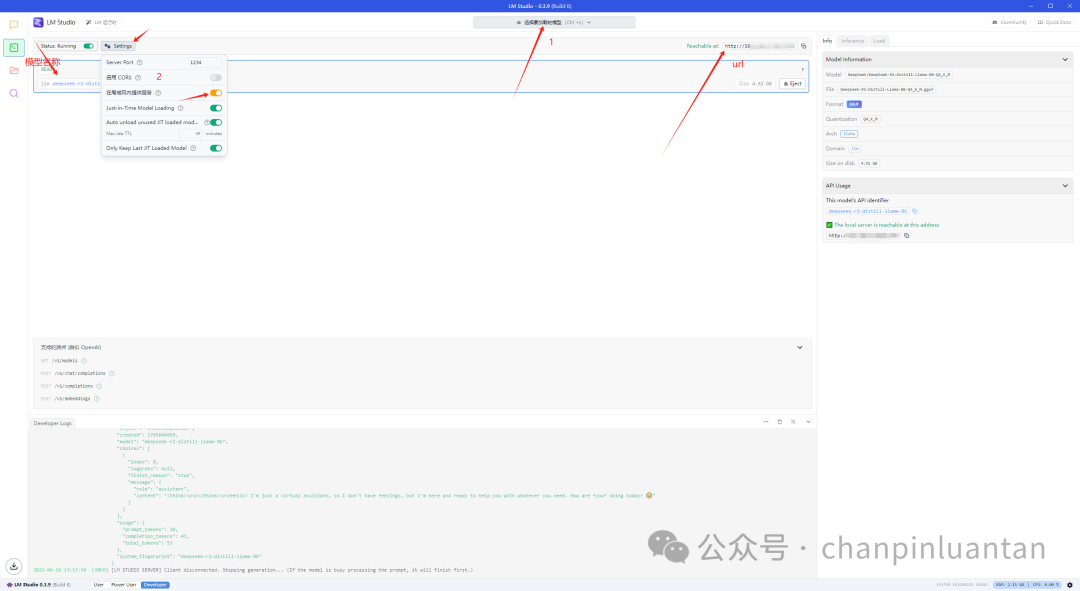Click the deepseek-r1-distill-llama-8b API identifier
This screenshot has width=1080, height=591.
point(867,211)
